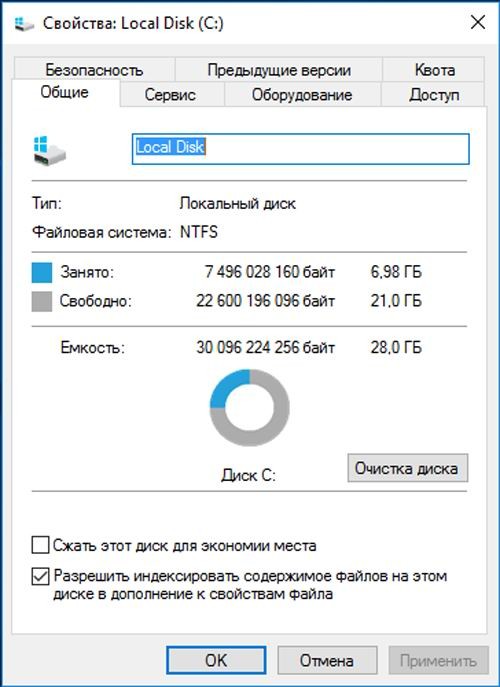The image size is (500, 687).
Task: Click the Применить button
Action: tap(438, 660)
